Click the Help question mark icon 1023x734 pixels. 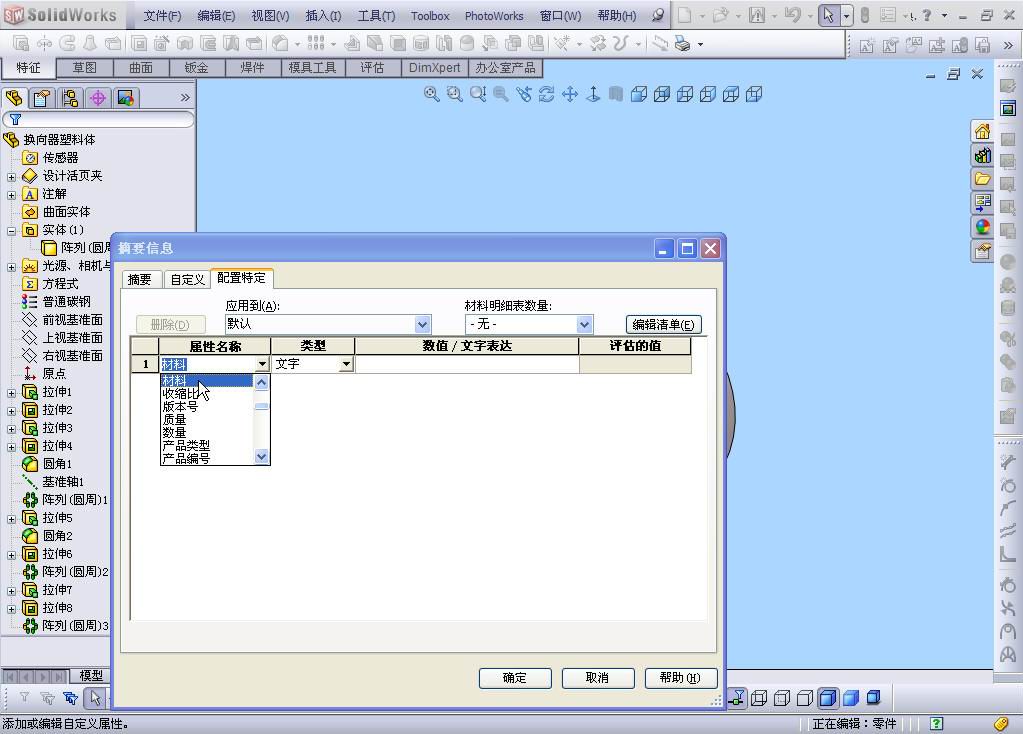click(x=926, y=15)
